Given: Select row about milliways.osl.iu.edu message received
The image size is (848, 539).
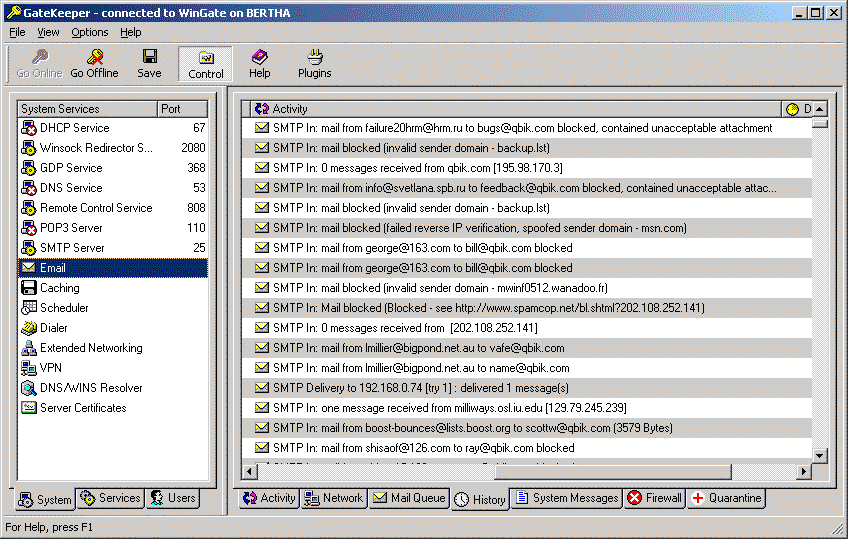Looking at the screenshot, I should point(527,408).
